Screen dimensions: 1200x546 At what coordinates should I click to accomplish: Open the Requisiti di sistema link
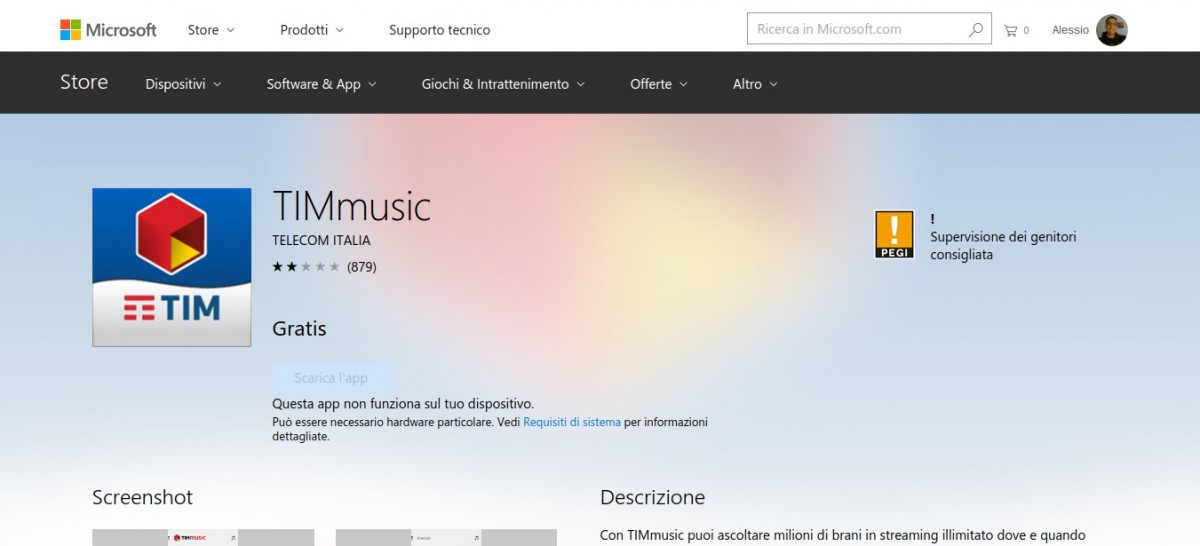coord(572,422)
